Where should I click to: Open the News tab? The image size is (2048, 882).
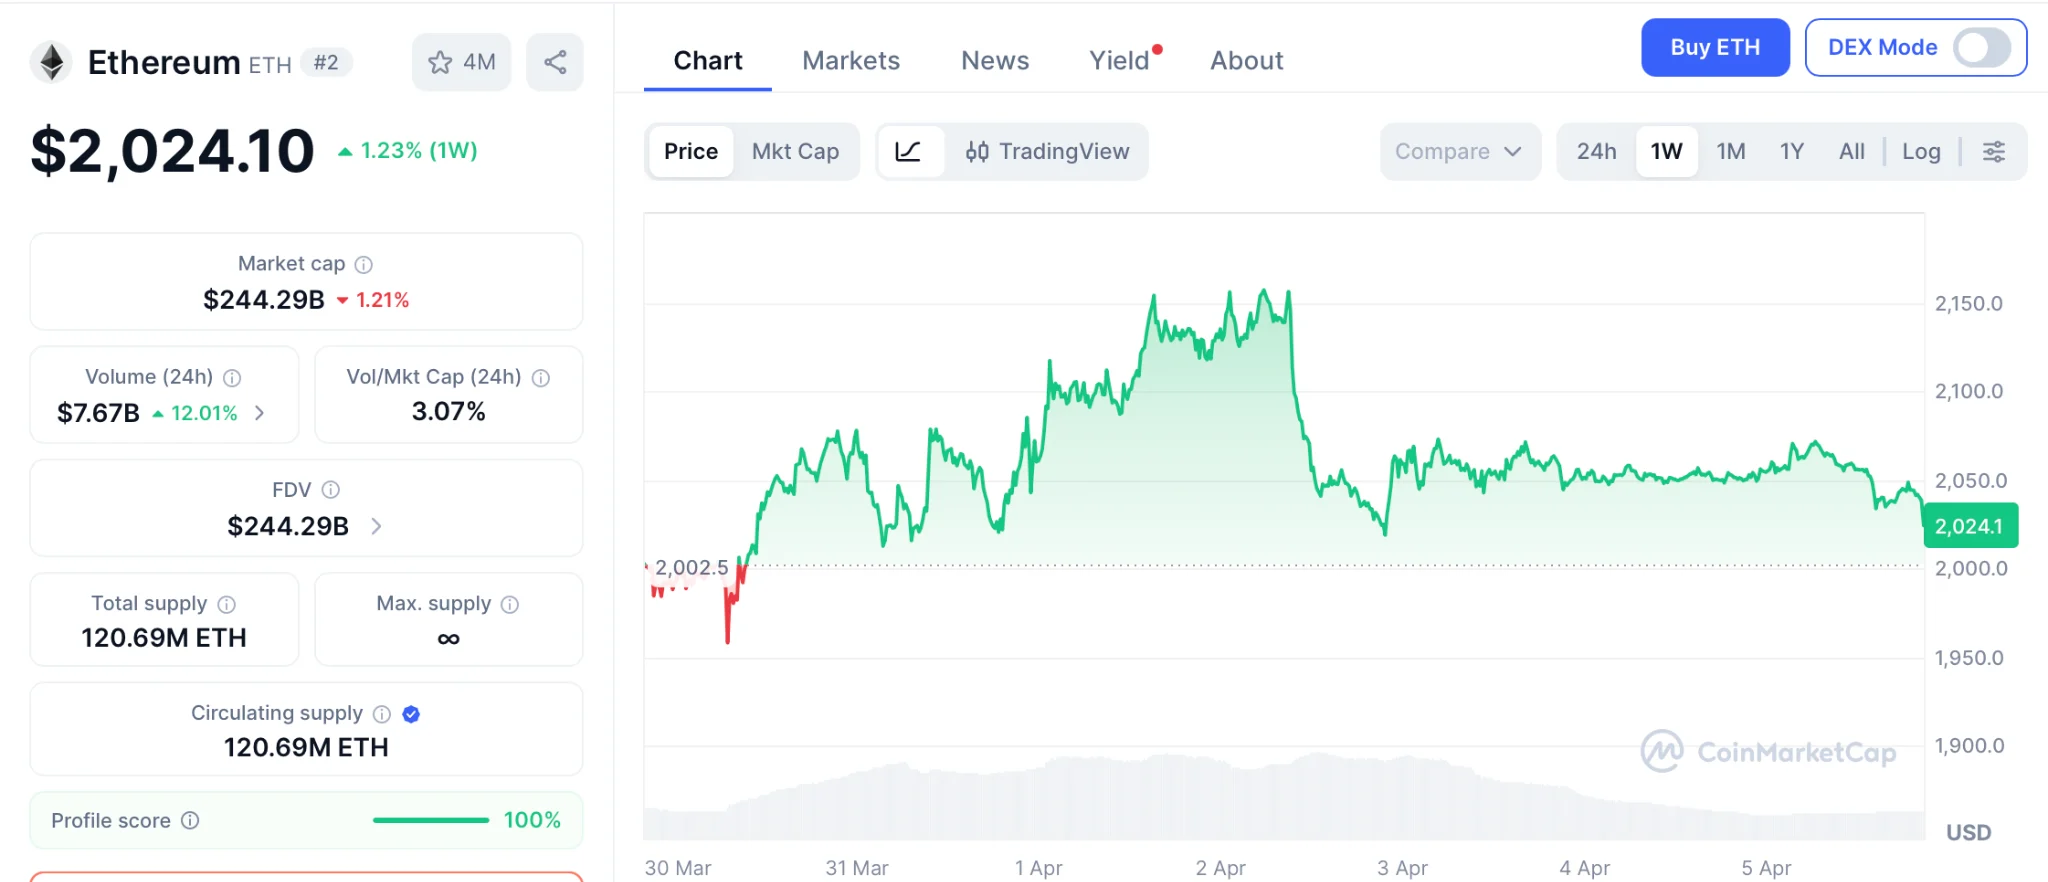point(994,60)
